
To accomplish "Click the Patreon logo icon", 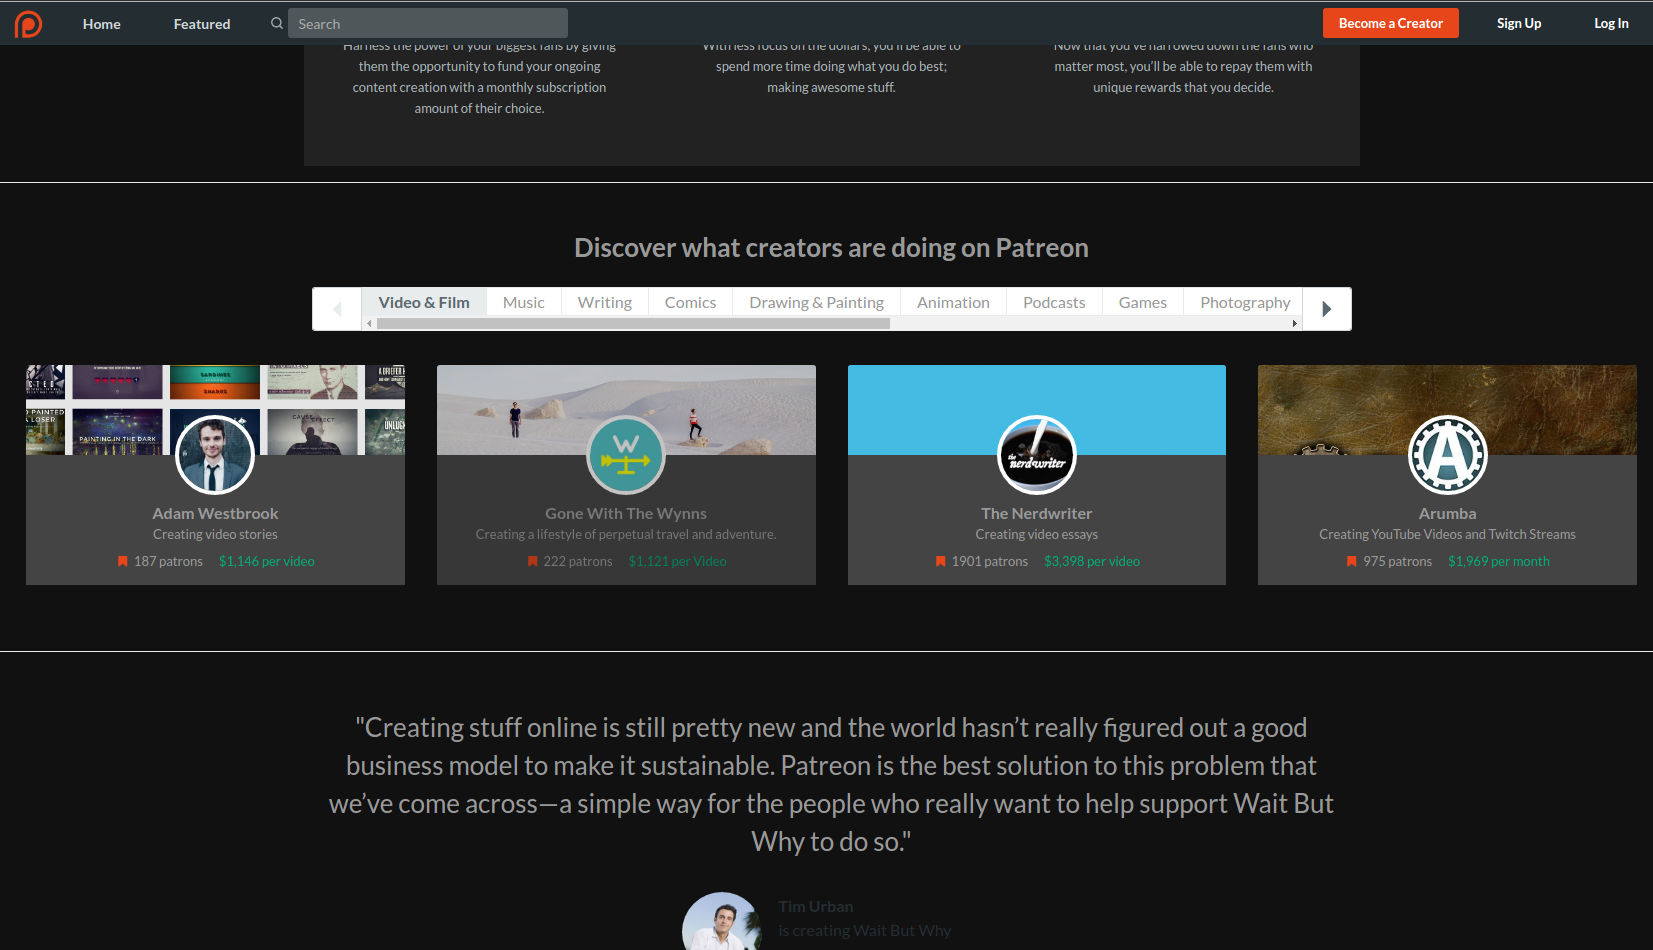I will [28, 23].
